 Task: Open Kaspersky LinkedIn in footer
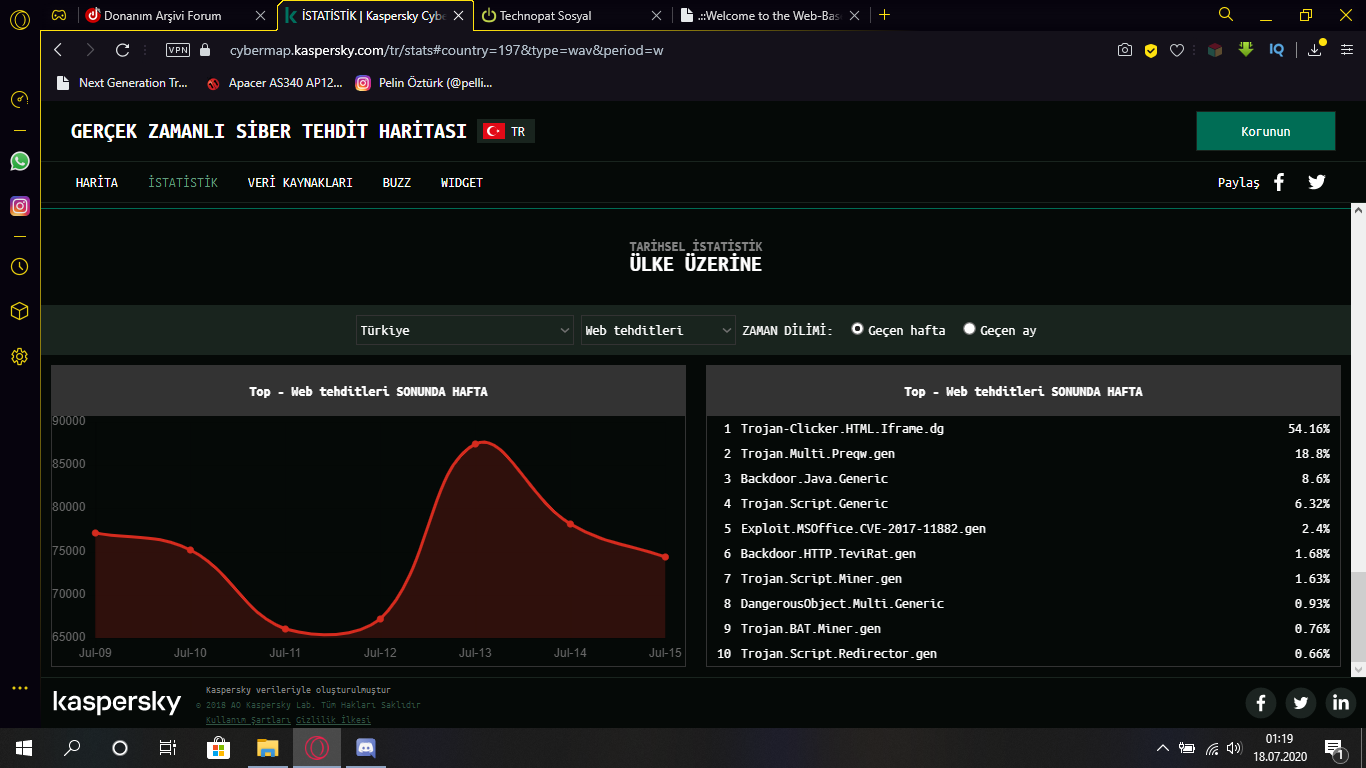click(x=1341, y=703)
